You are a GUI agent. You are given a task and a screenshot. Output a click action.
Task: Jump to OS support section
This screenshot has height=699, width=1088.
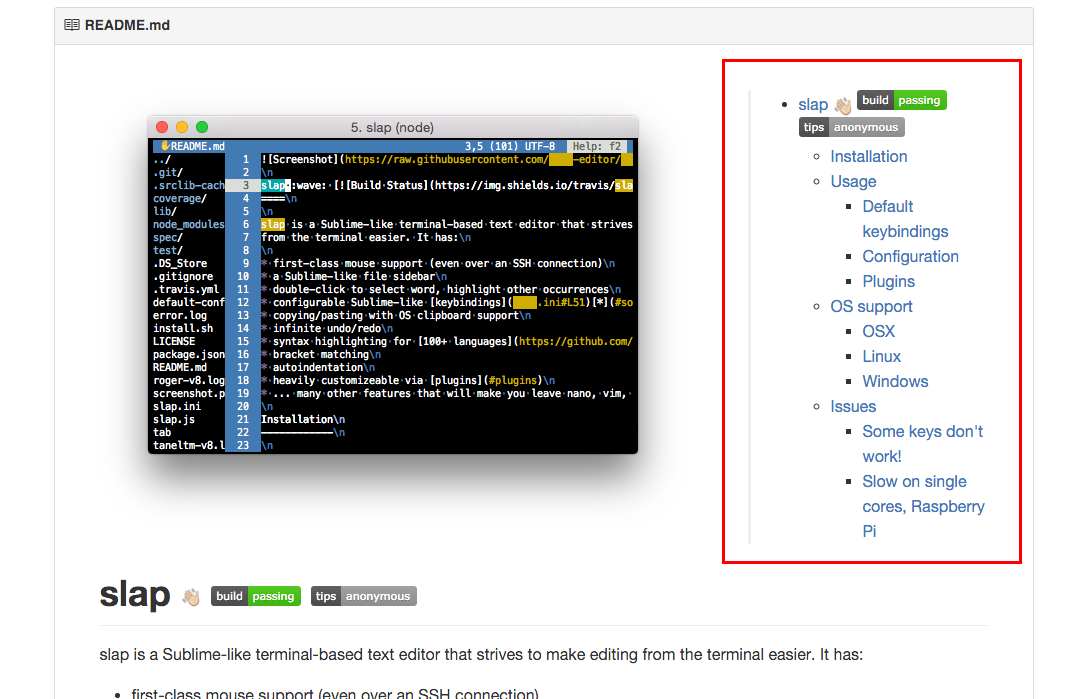click(871, 306)
